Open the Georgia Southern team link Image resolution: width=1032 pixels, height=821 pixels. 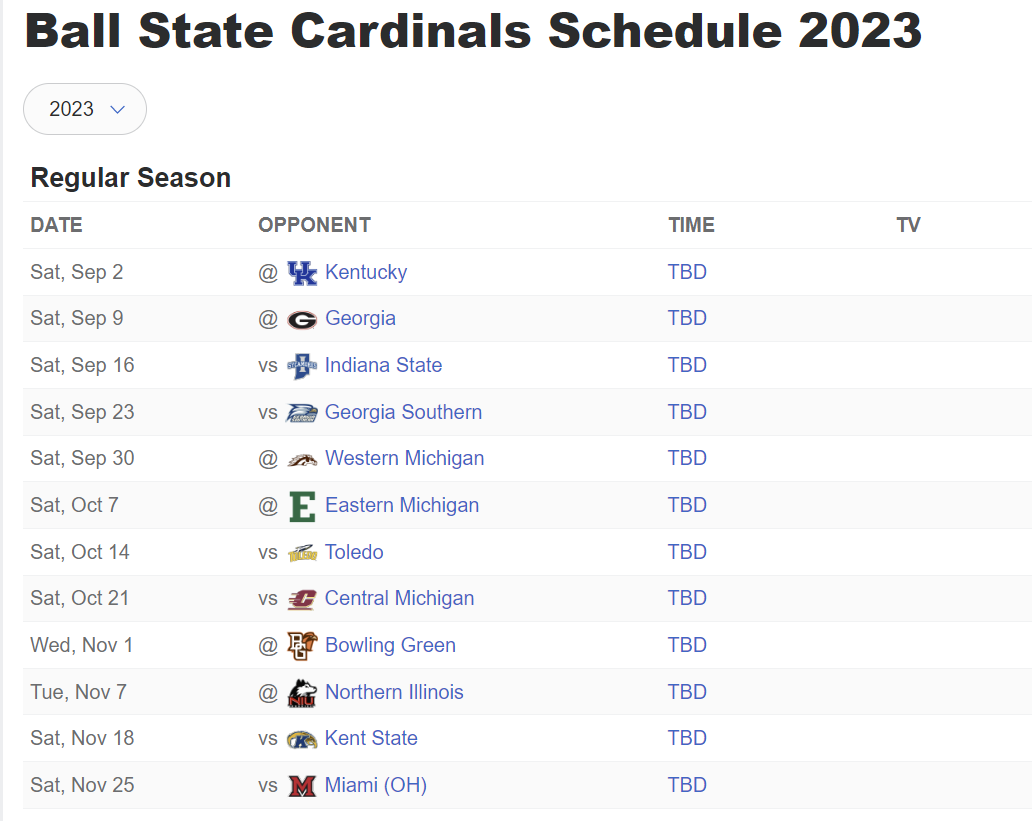click(x=403, y=412)
